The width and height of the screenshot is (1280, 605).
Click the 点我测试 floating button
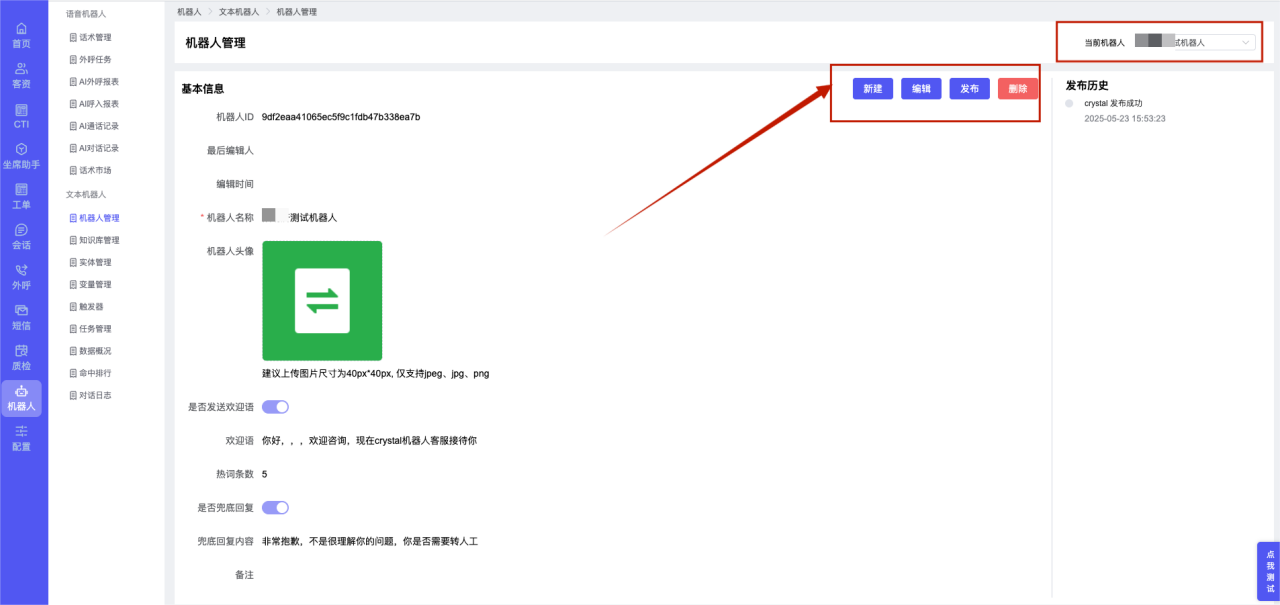(x=1269, y=572)
